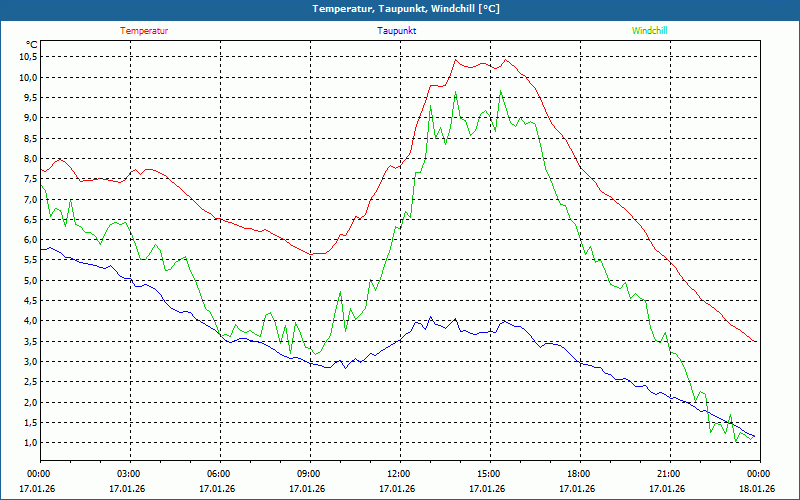This screenshot has height=500, width=800.
Task: Click the 15:00 time axis label
Action: [x=488, y=474]
